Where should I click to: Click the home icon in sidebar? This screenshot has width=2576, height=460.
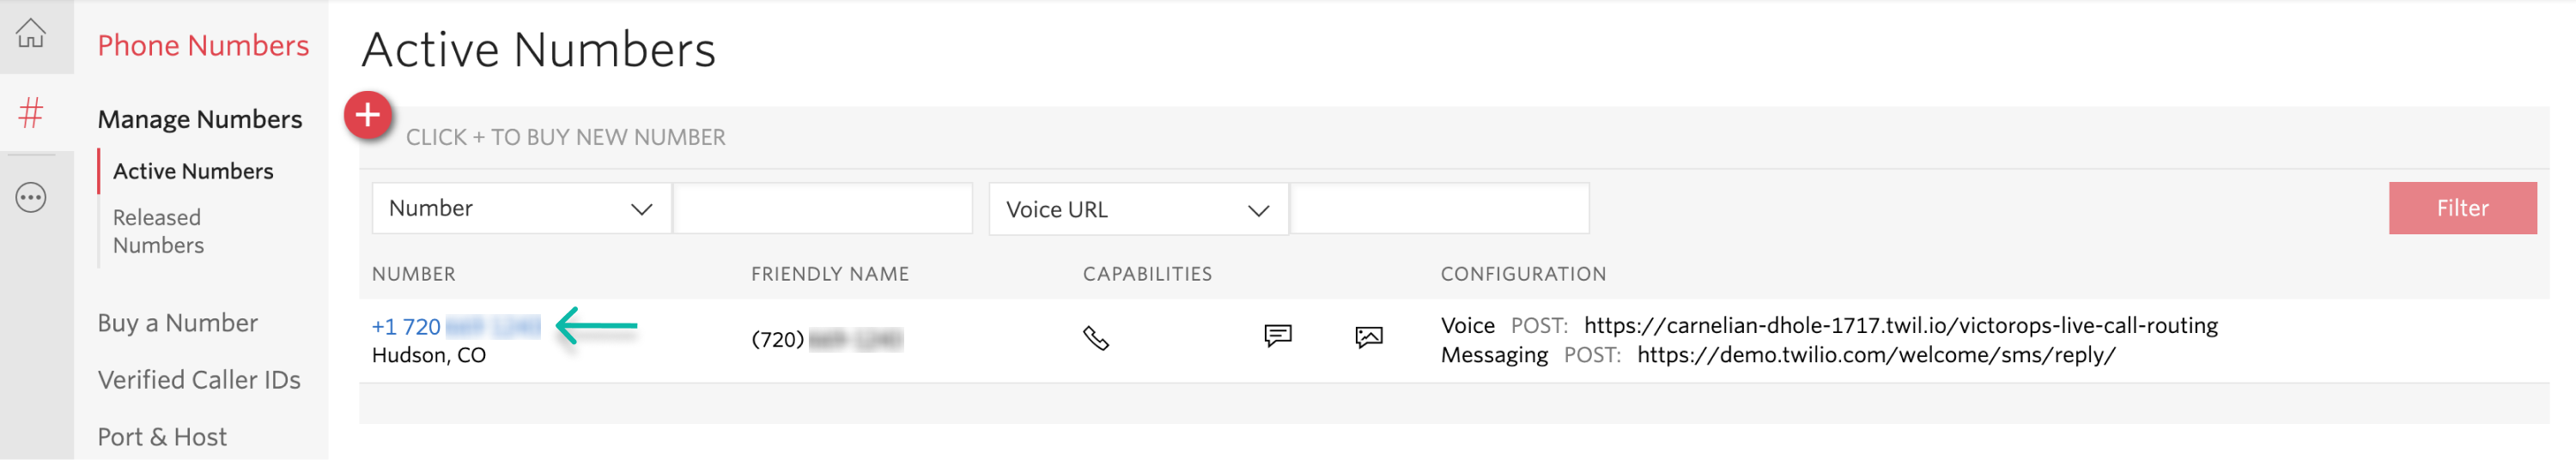pyautogui.click(x=31, y=34)
